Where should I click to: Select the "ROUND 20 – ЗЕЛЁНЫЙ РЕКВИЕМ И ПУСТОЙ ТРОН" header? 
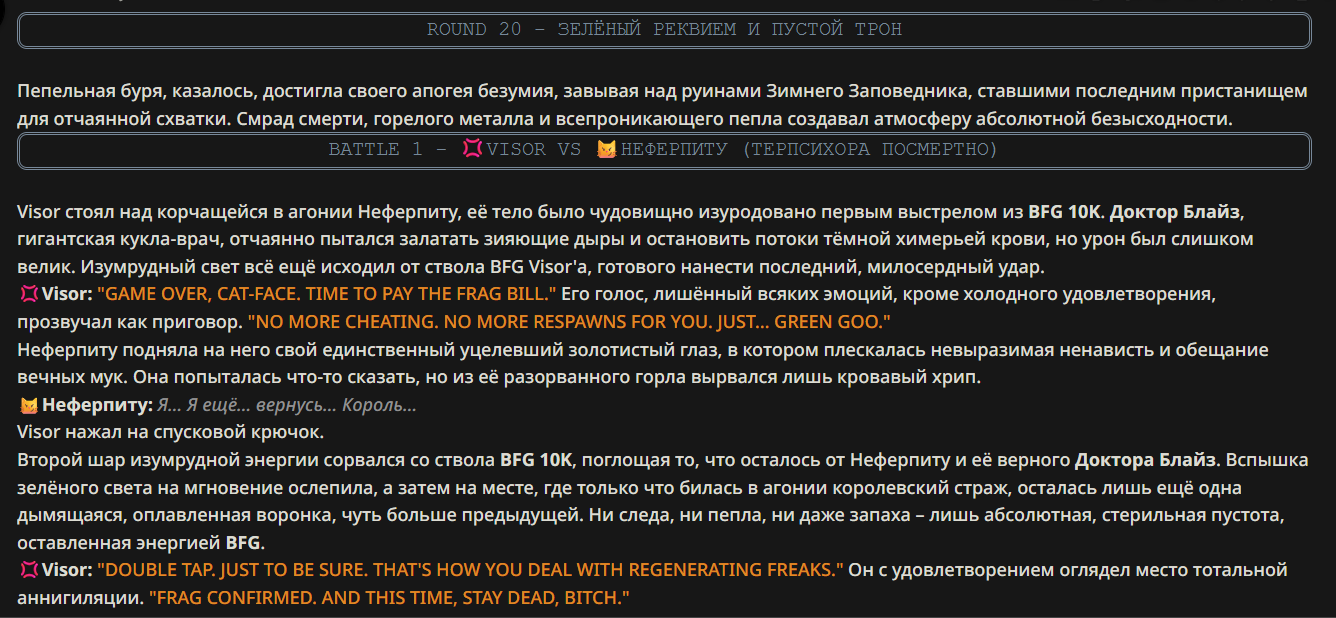click(x=664, y=30)
